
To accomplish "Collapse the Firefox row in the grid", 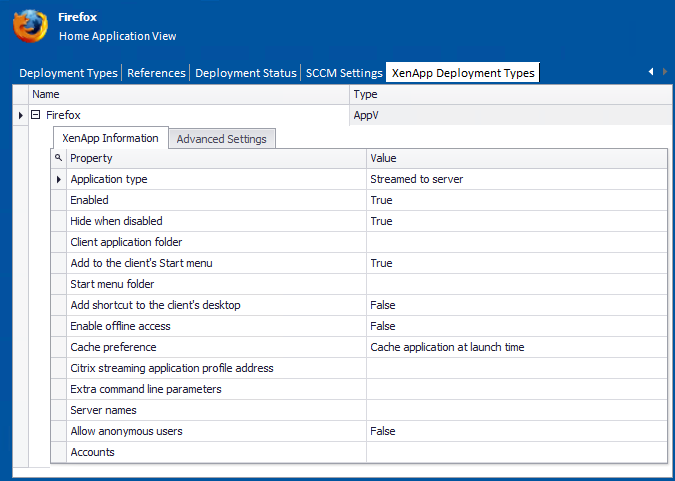I will point(36,115).
